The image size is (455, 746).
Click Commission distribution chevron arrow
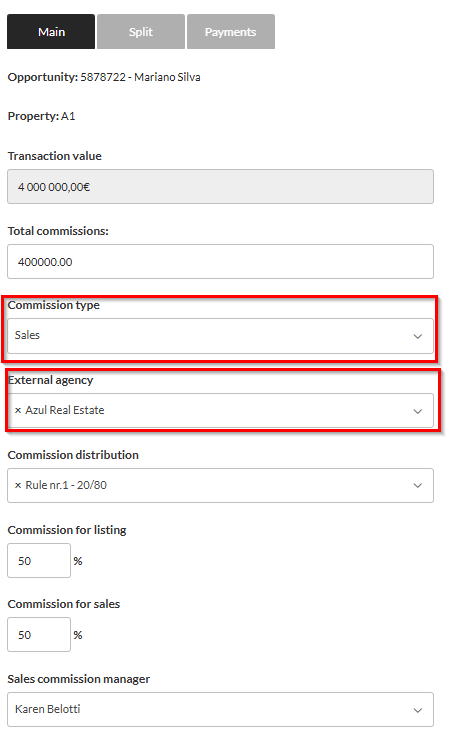pyautogui.click(x=417, y=486)
